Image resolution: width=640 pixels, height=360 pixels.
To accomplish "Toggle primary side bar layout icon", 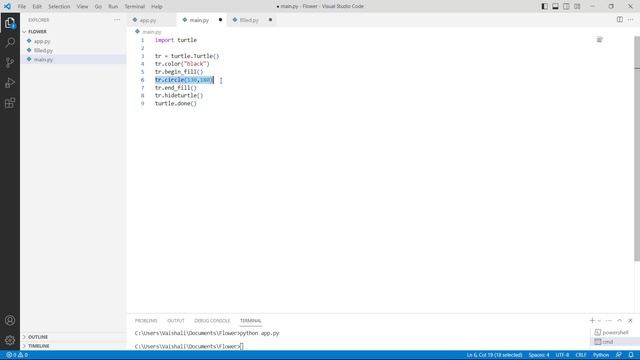I will [544, 6].
